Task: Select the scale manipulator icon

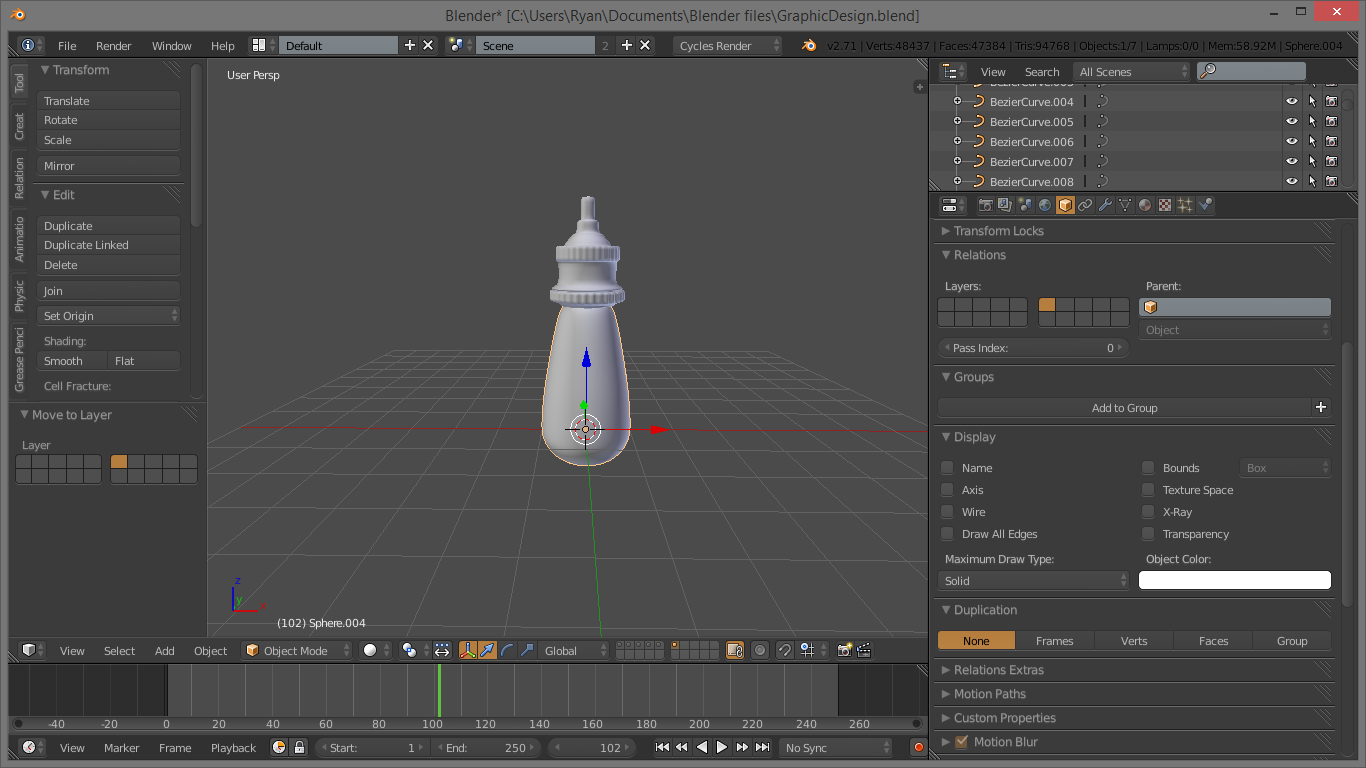Action: point(527,650)
